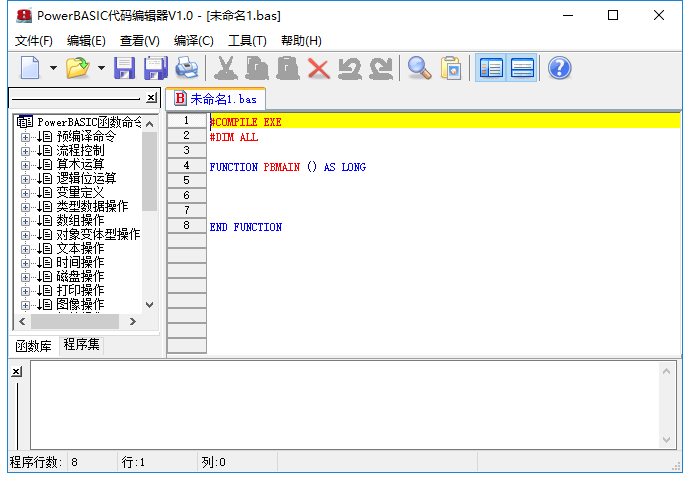The image size is (690, 480).
Task: Print the code with printer icon
Action: tap(187, 68)
